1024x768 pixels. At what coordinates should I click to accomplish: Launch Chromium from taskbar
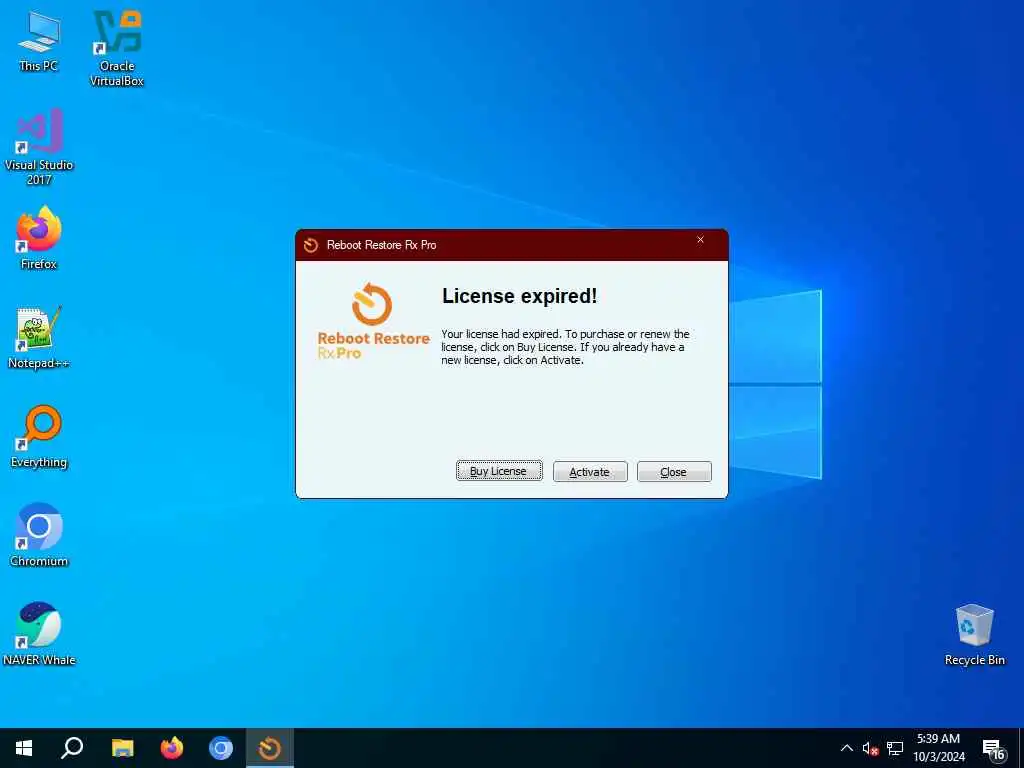click(221, 748)
